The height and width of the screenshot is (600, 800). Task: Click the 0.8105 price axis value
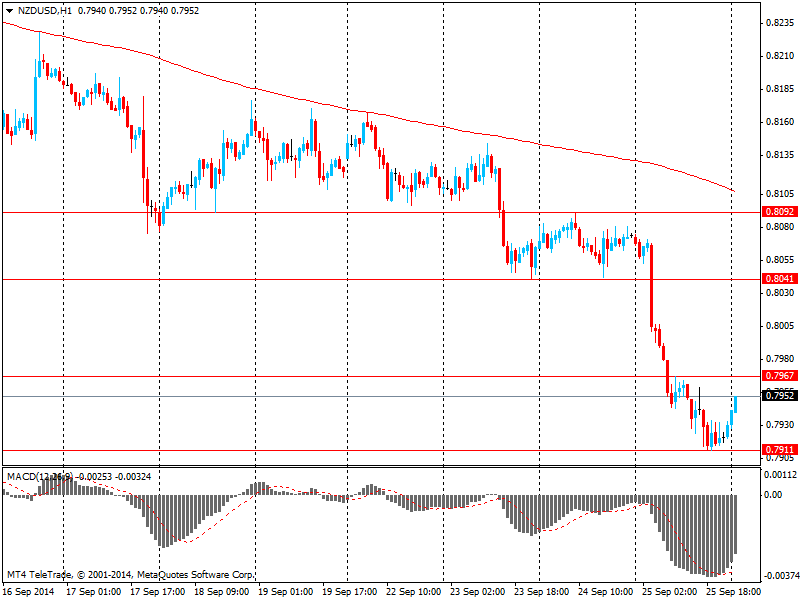[781, 194]
